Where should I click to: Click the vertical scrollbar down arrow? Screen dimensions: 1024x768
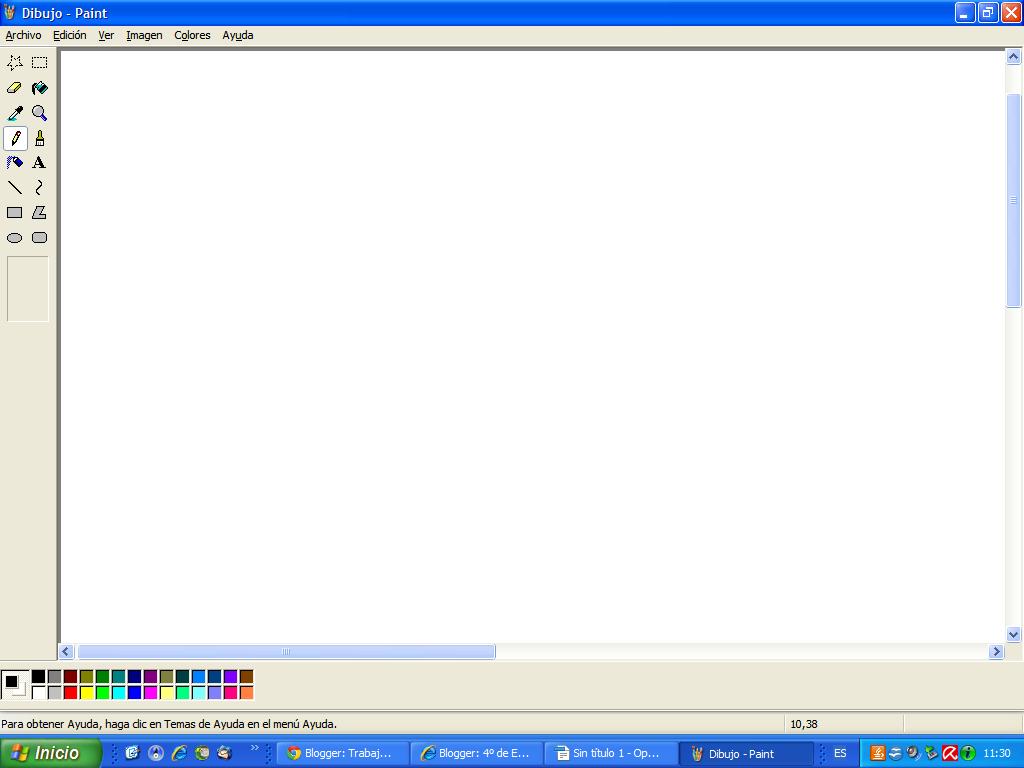1014,634
